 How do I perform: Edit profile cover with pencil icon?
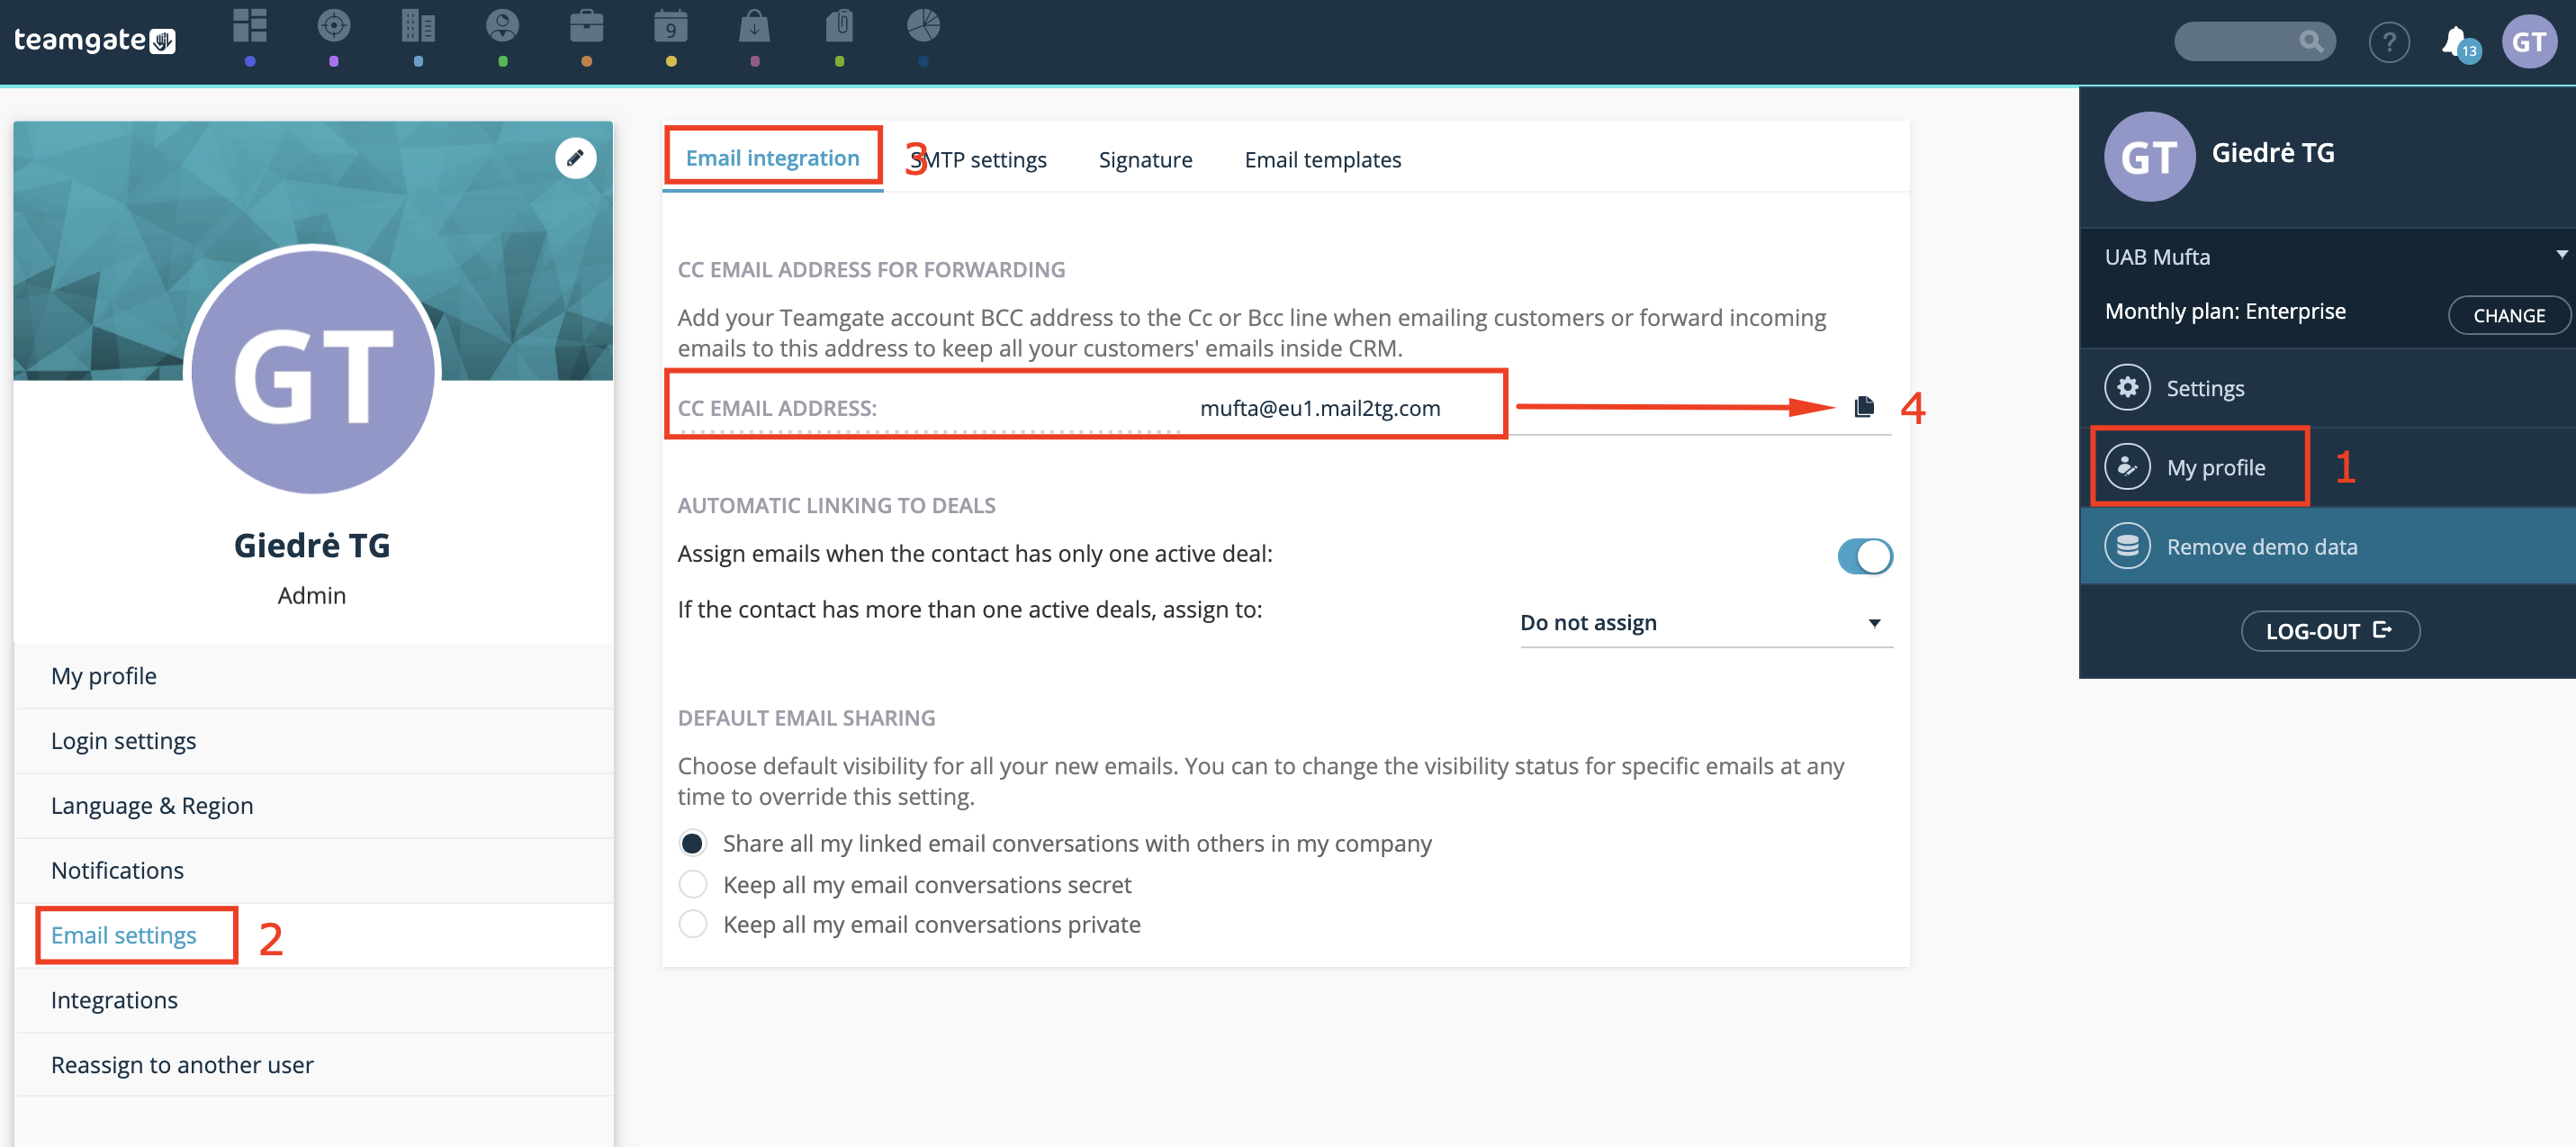575,158
